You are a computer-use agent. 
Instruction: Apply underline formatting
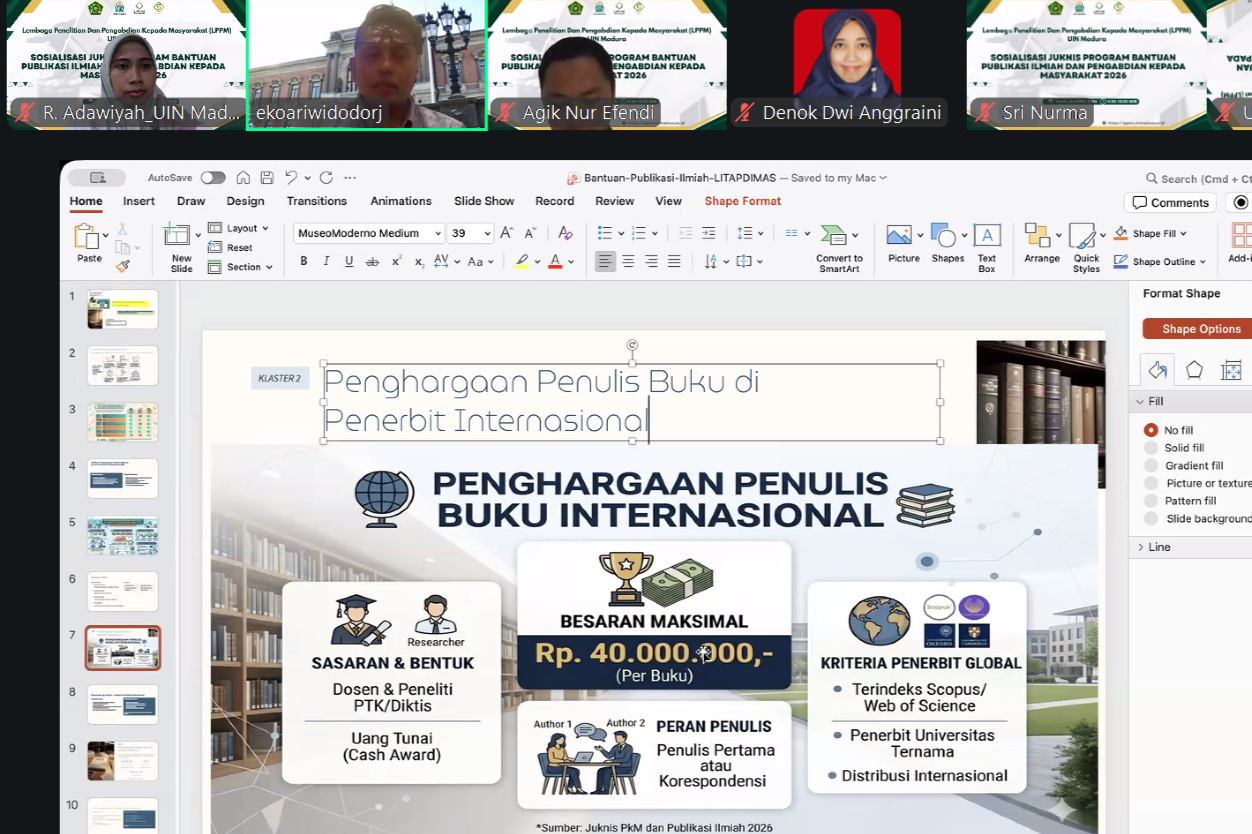349,262
